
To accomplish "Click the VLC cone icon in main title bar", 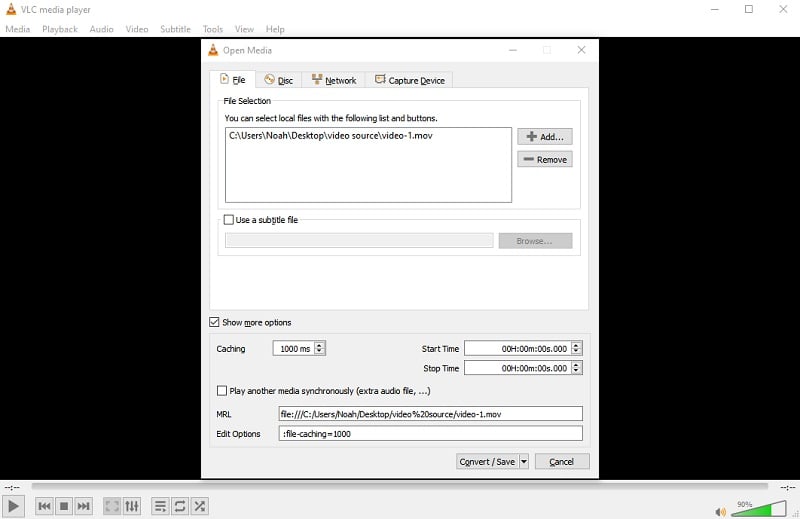I will click(x=11, y=9).
